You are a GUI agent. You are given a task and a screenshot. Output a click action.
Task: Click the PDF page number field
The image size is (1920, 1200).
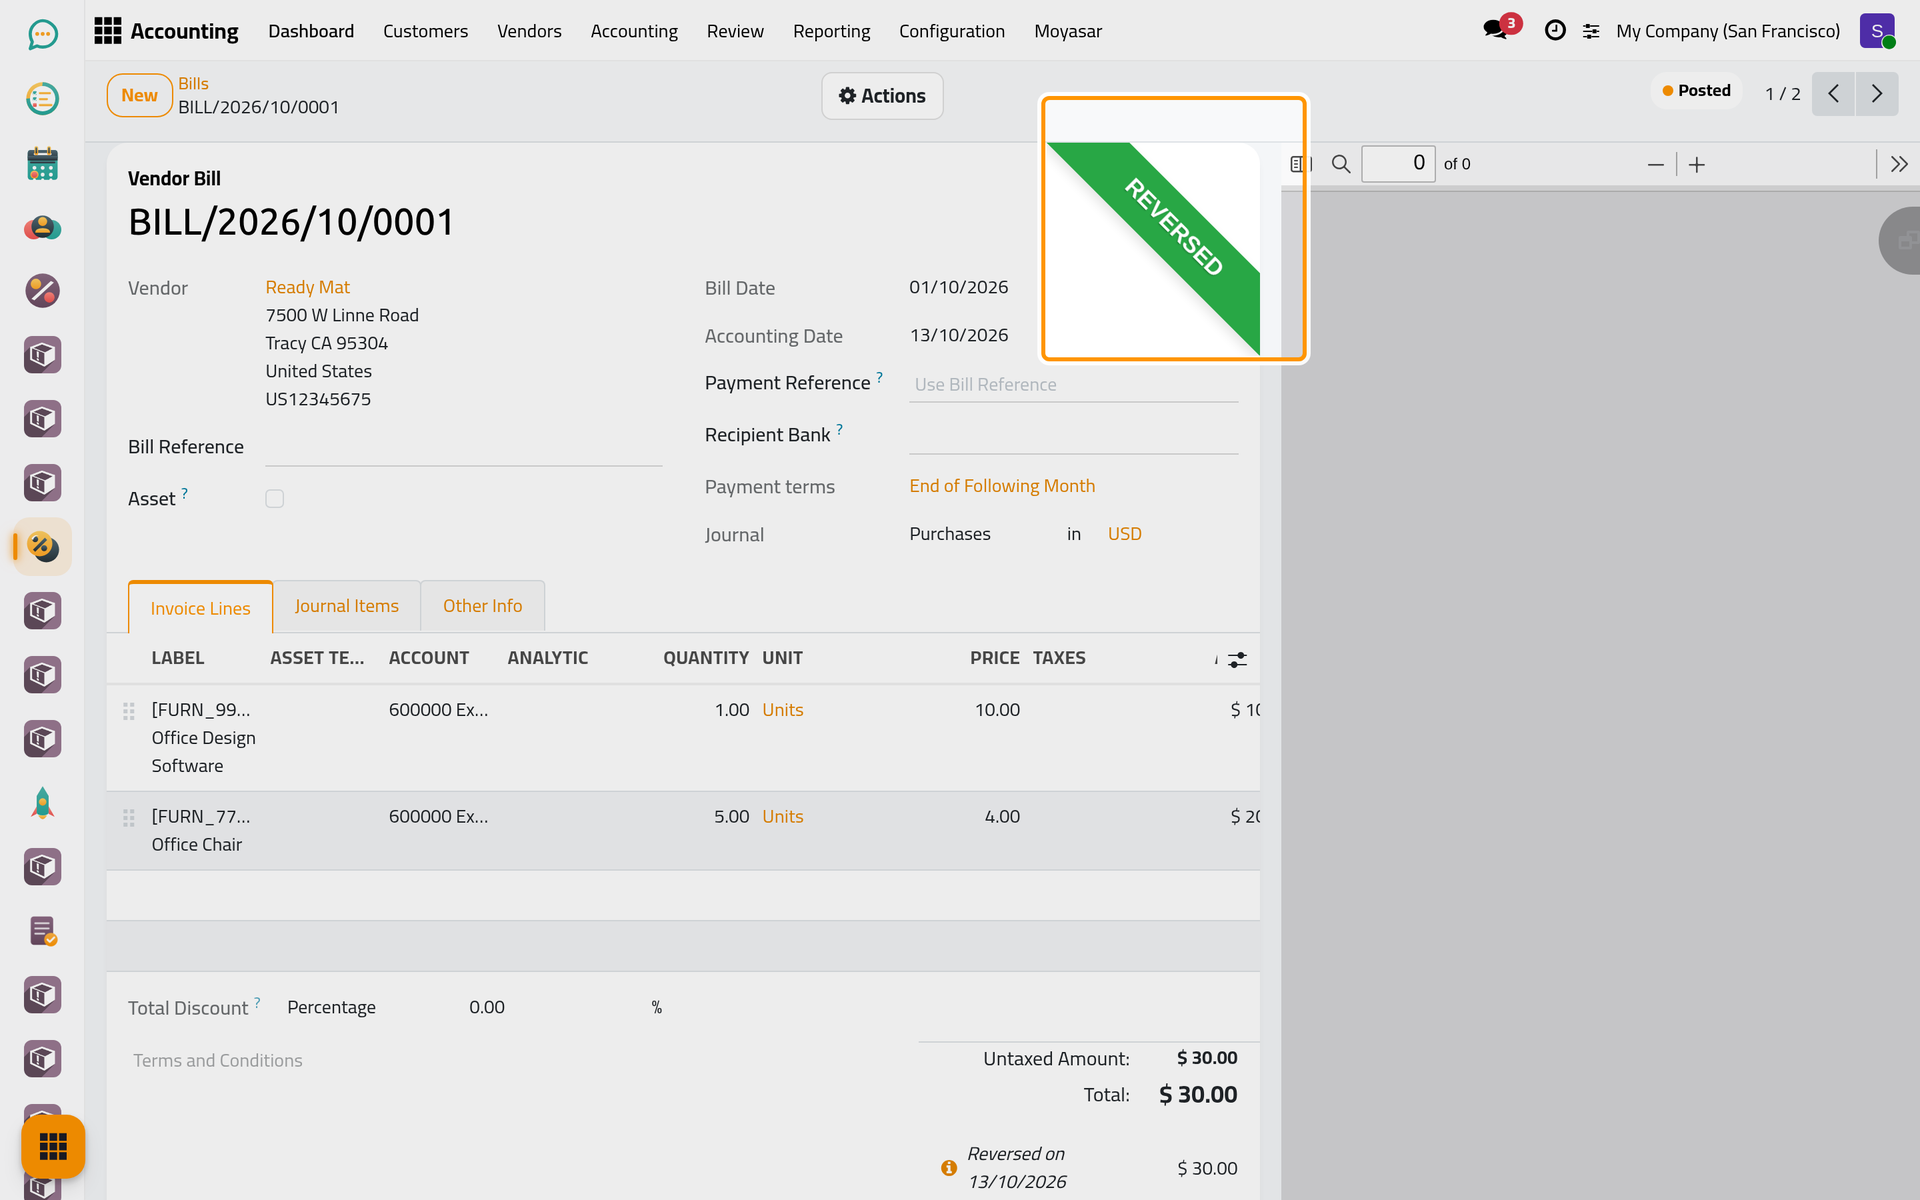(x=1397, y=164)
